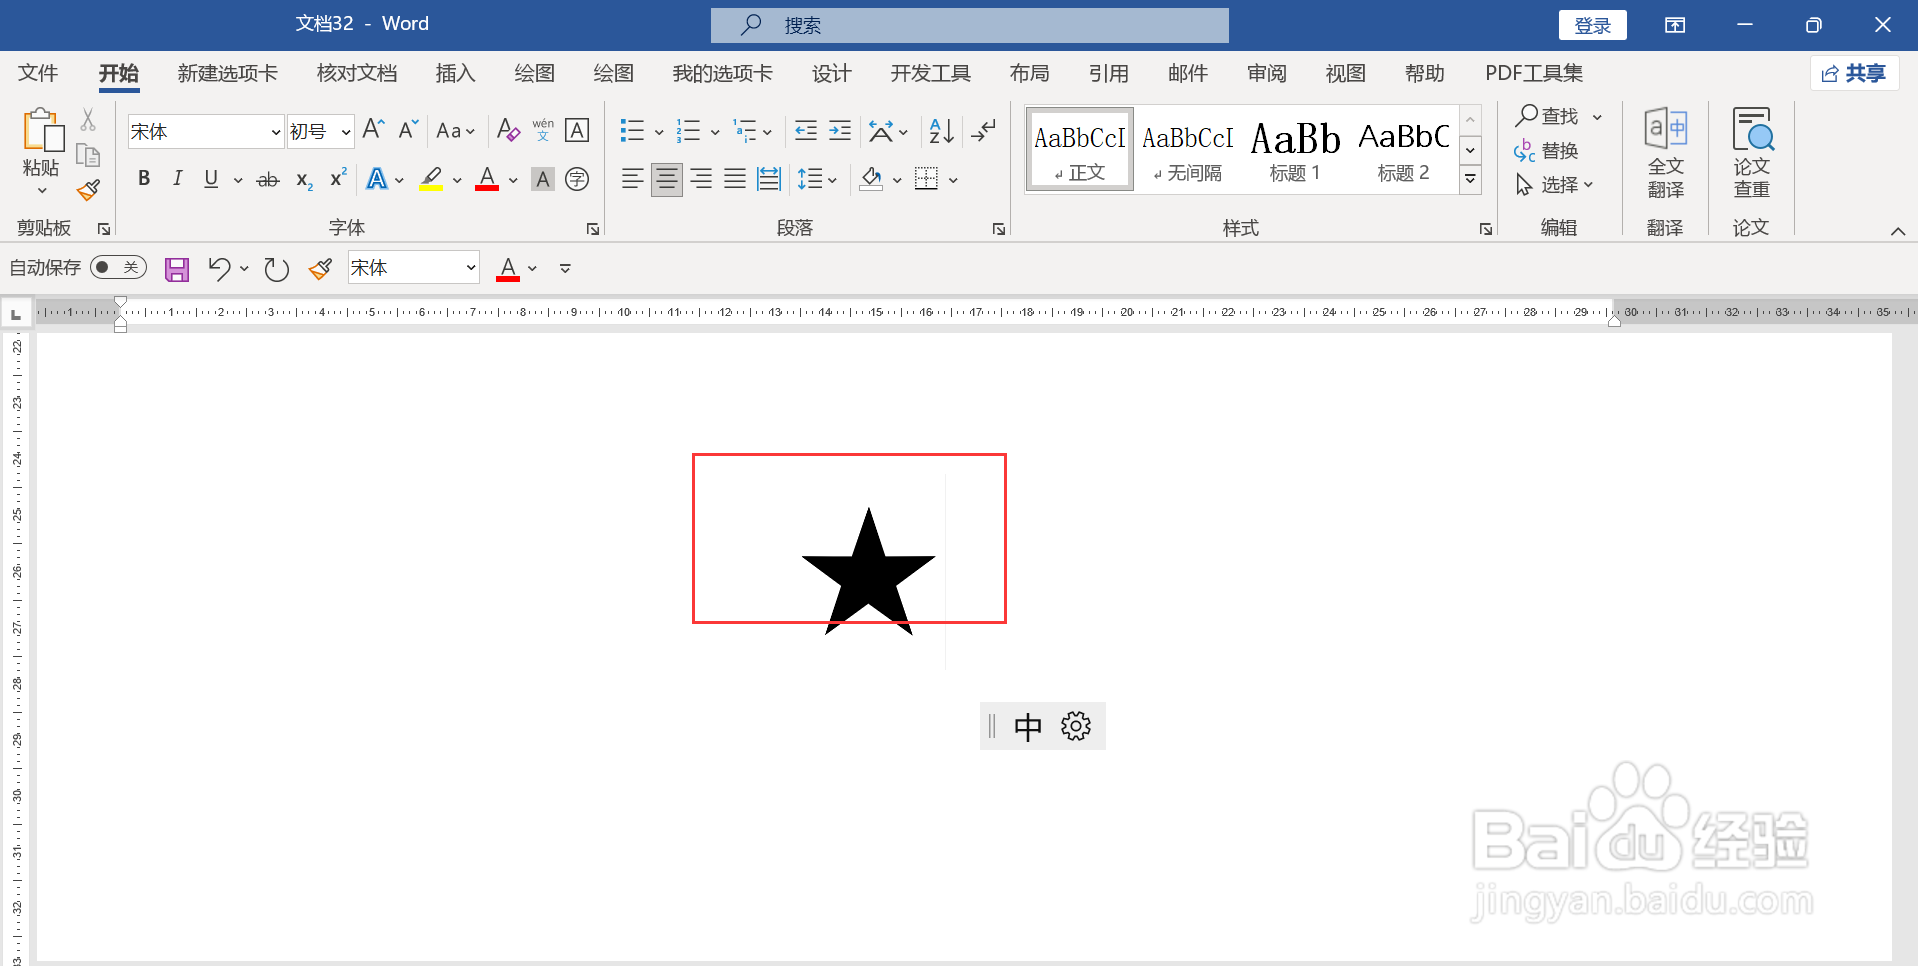Image resolution: width=1918 pixels, height=966 pixels.
Task: Click the Share button
Action: pyautogui.click(x=1854, y=73)
